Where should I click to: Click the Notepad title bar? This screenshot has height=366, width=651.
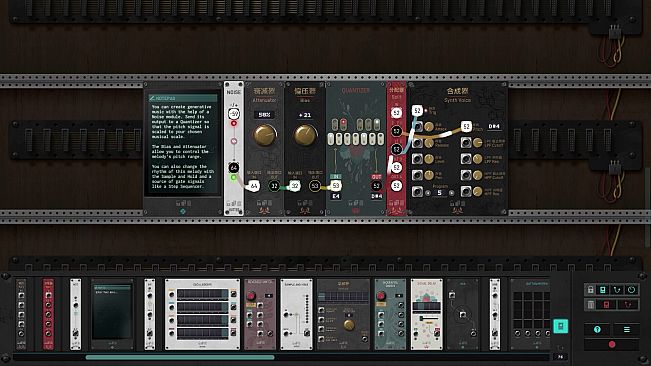[x=183, y=98]
